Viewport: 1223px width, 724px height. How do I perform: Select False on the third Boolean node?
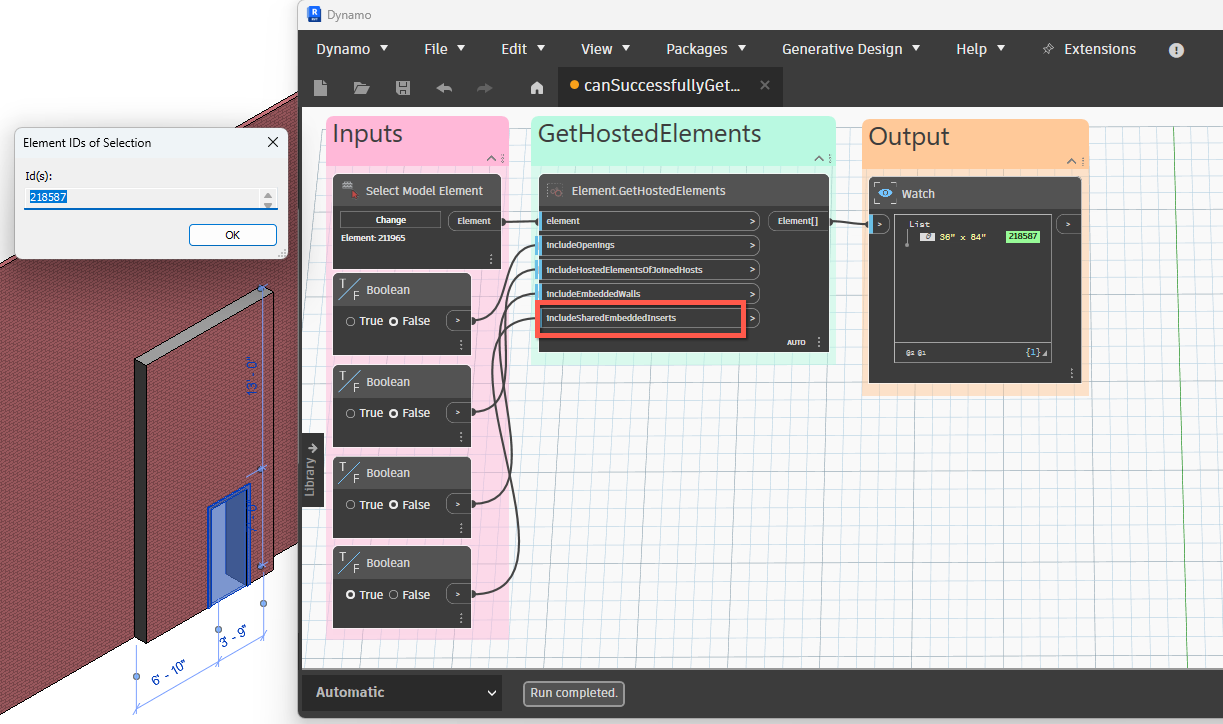(x=394, y=505)
